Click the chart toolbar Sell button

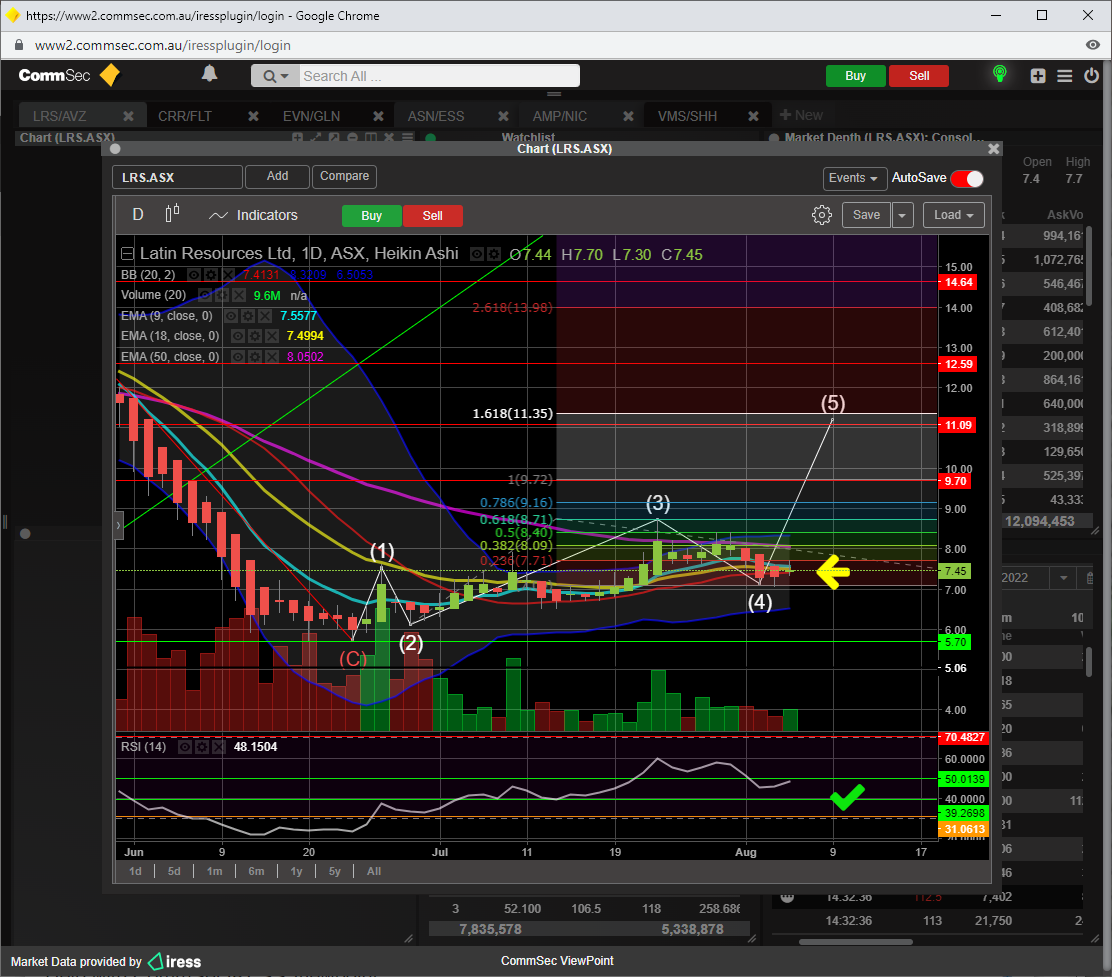click(433, 216)
